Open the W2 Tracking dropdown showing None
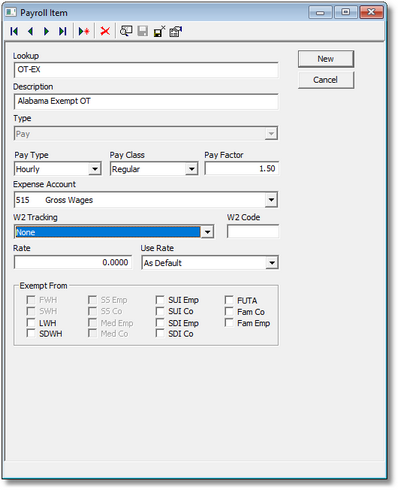398x490 pixels. [207, 232]
